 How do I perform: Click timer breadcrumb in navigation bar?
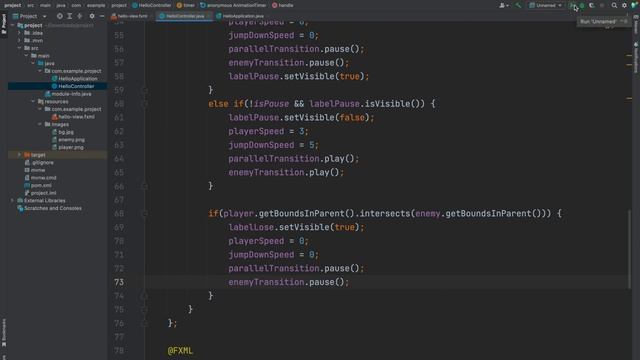(186, 5)
